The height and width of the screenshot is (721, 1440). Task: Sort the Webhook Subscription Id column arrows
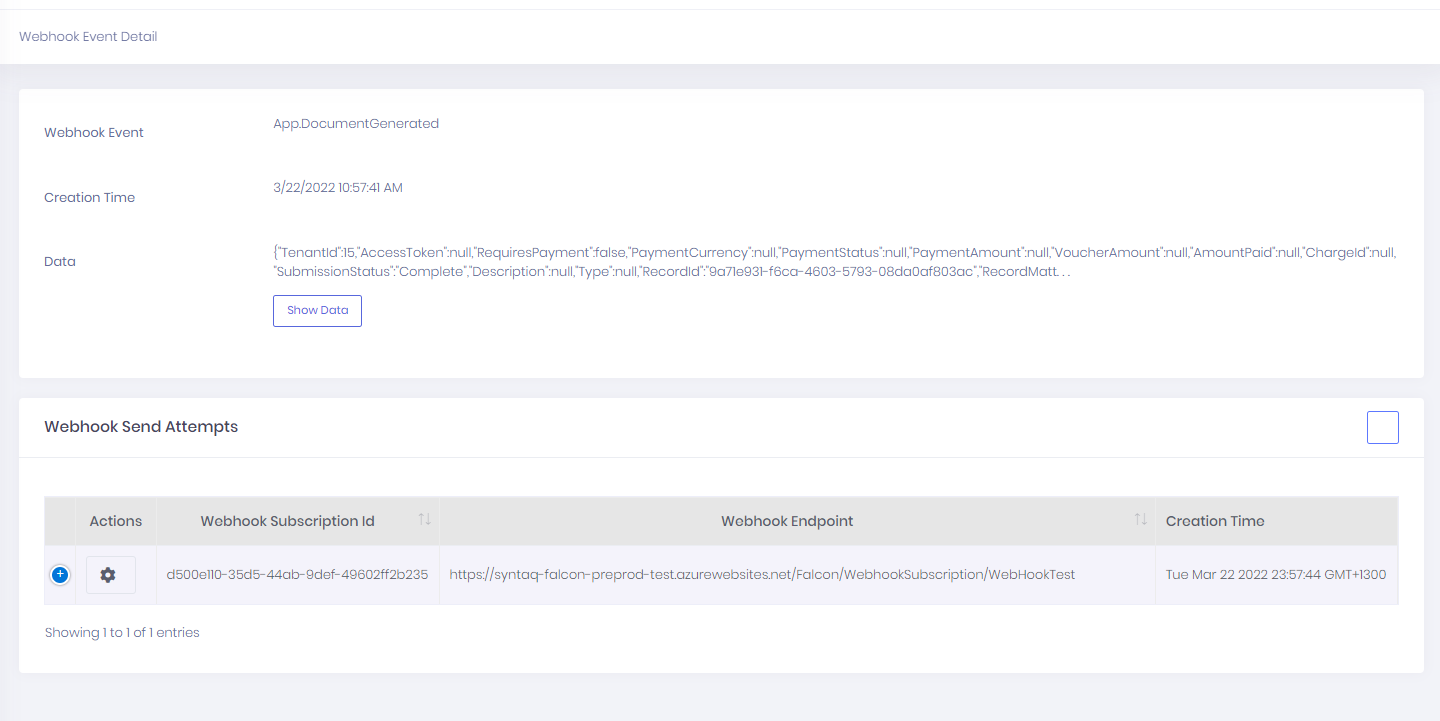424,519
